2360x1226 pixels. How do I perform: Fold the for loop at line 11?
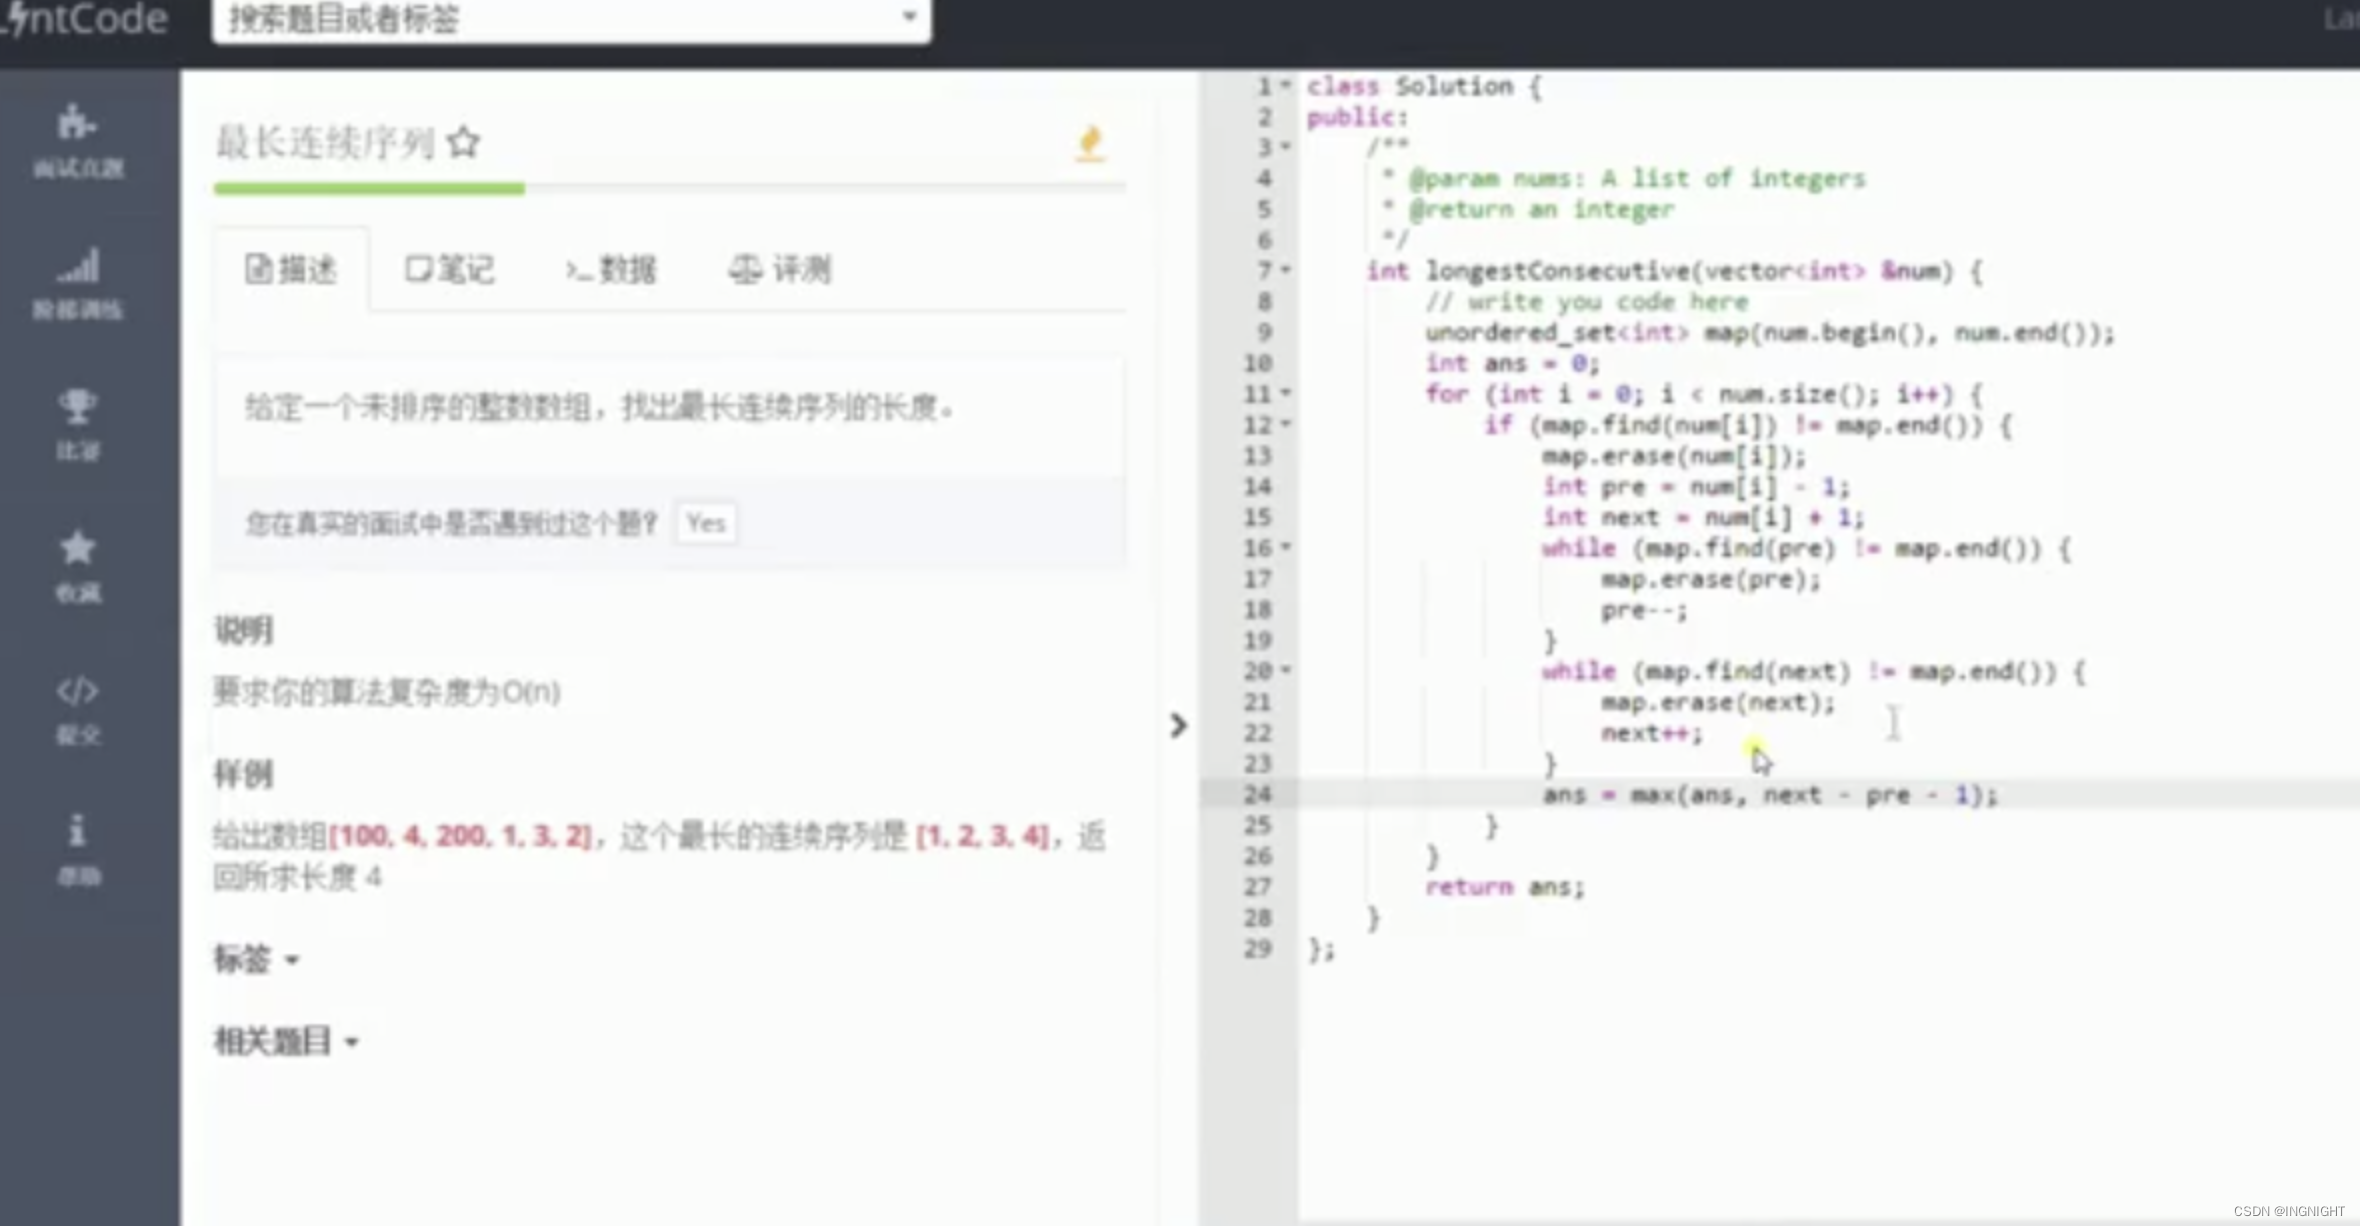[1287, 394]
